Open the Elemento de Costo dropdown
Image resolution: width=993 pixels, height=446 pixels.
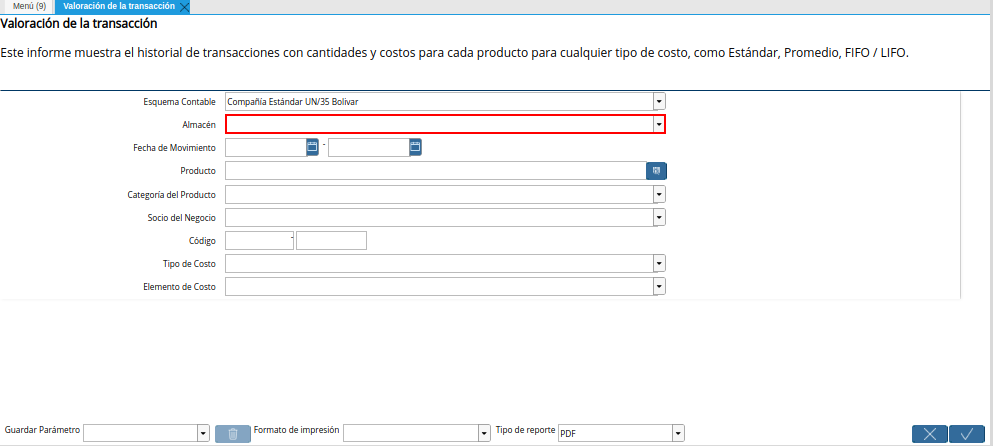click(659, 286)
